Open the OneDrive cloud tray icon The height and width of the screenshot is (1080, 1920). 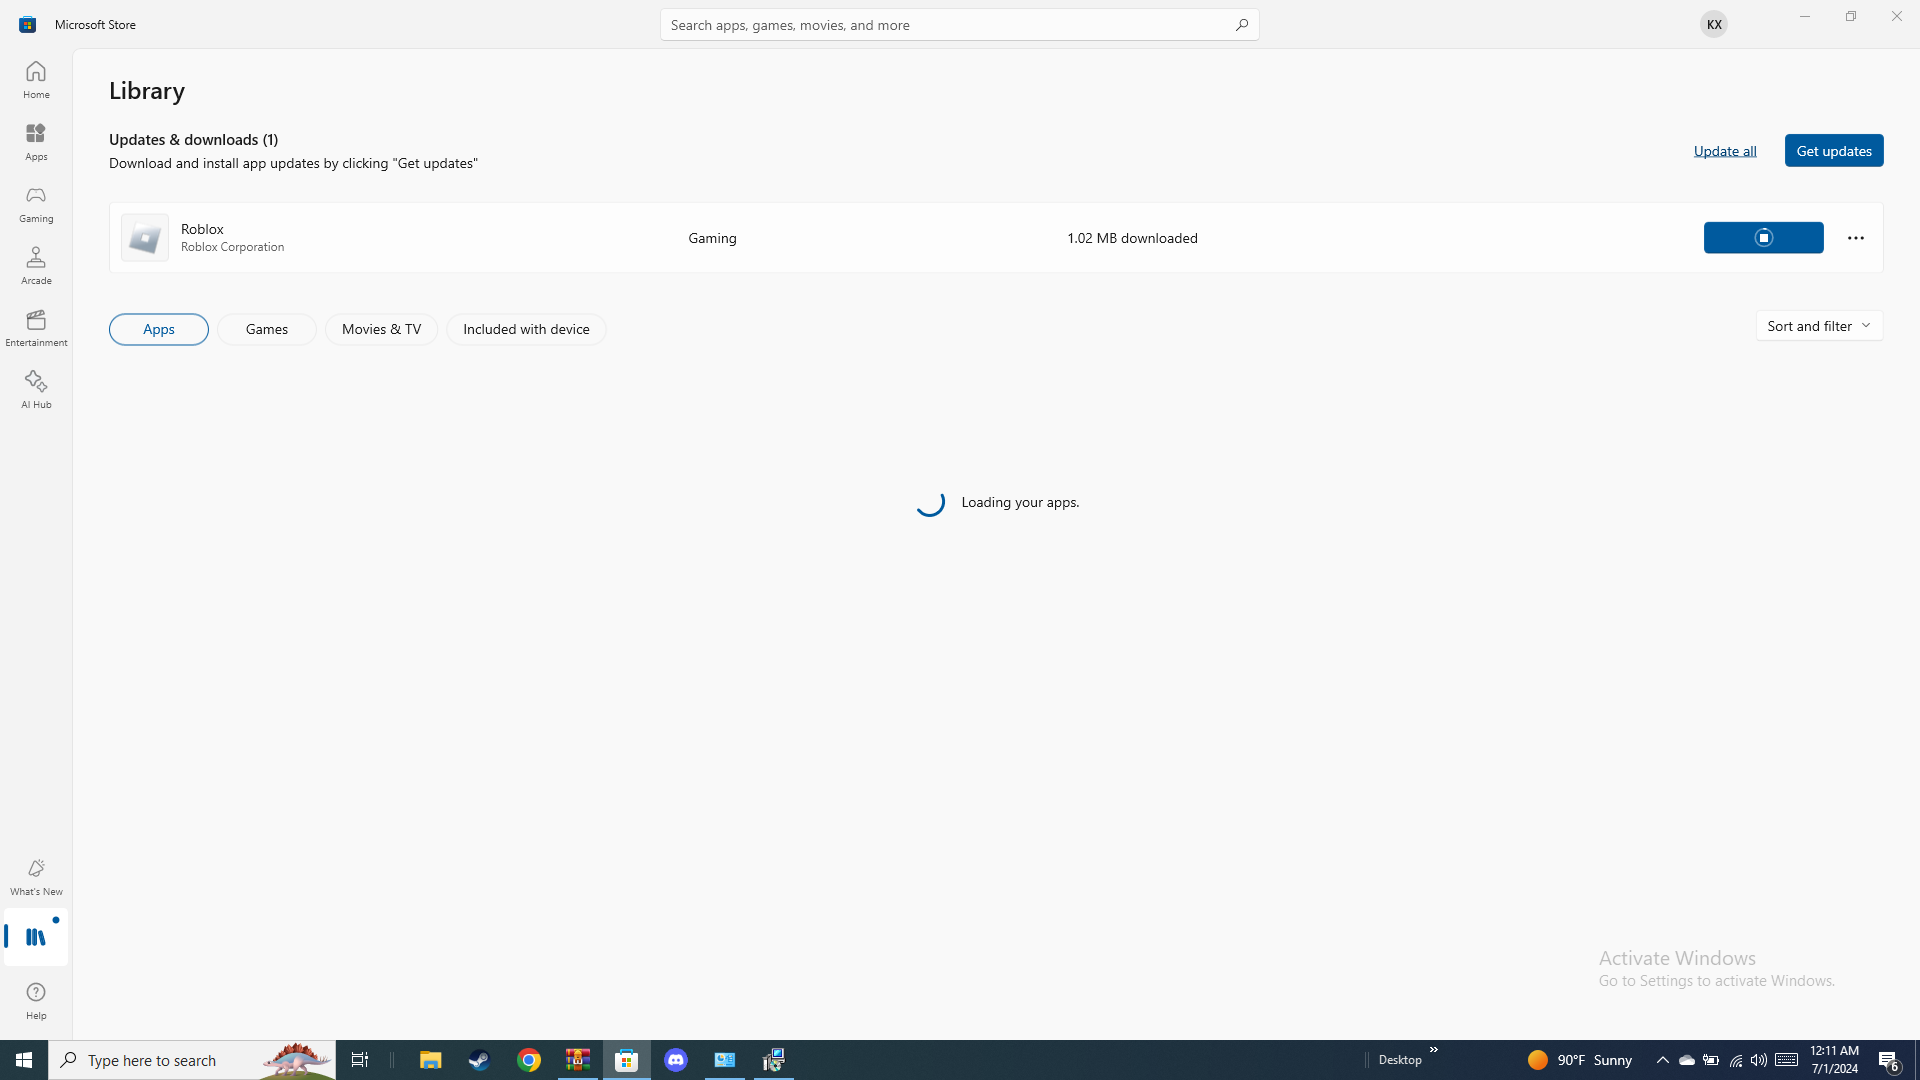pos(1686,1060)
